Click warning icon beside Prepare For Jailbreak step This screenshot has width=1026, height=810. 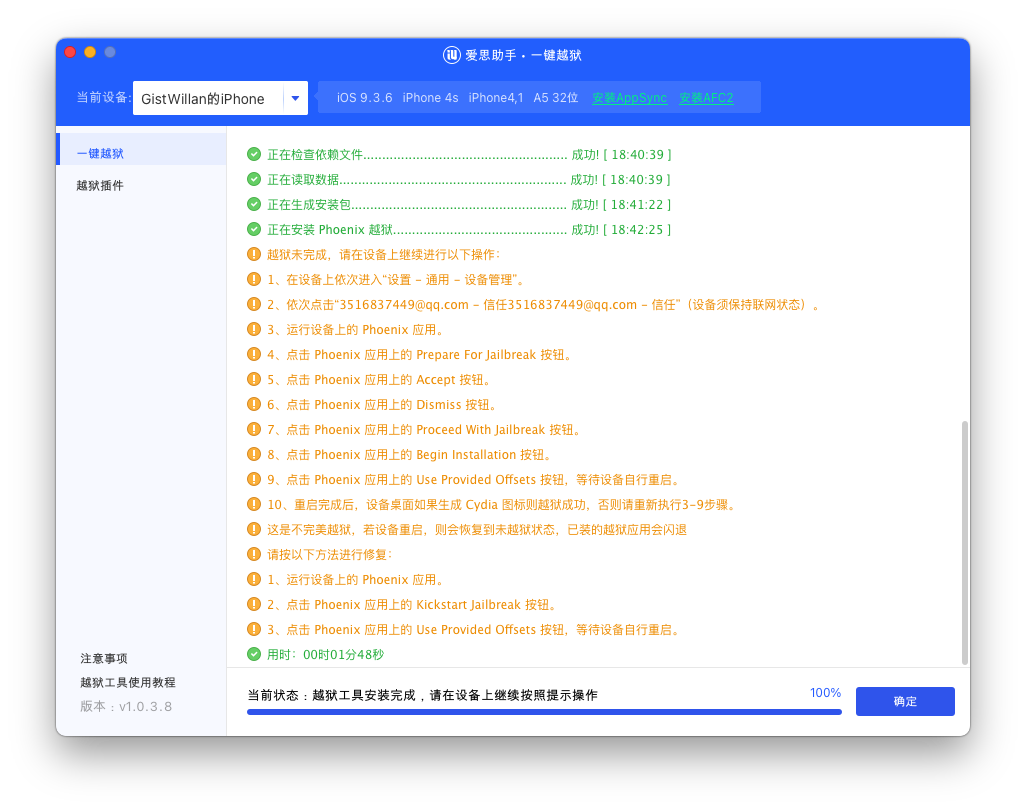(254, 354)
